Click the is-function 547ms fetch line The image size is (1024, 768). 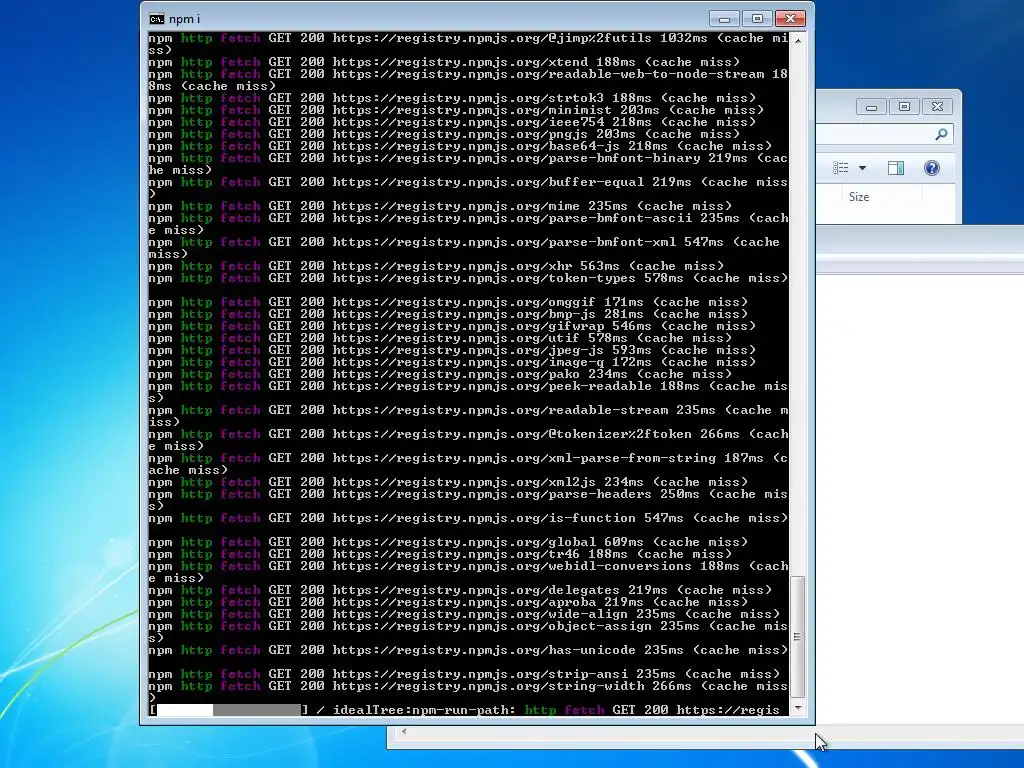468,519
